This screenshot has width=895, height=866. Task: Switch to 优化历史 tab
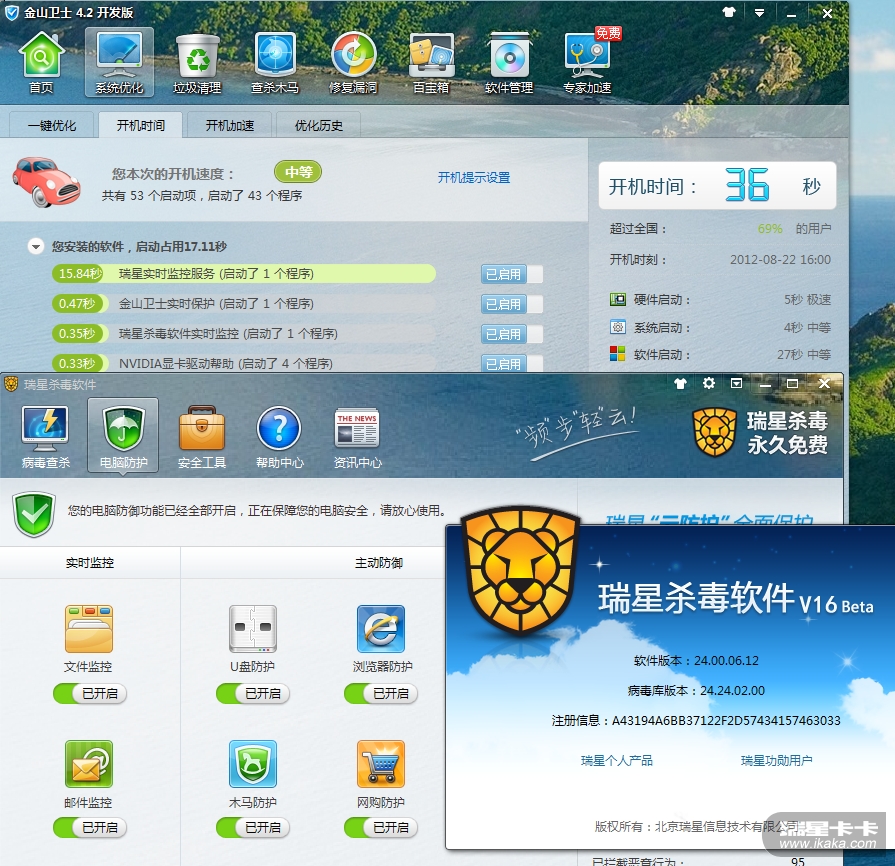(x=319, y=125)
